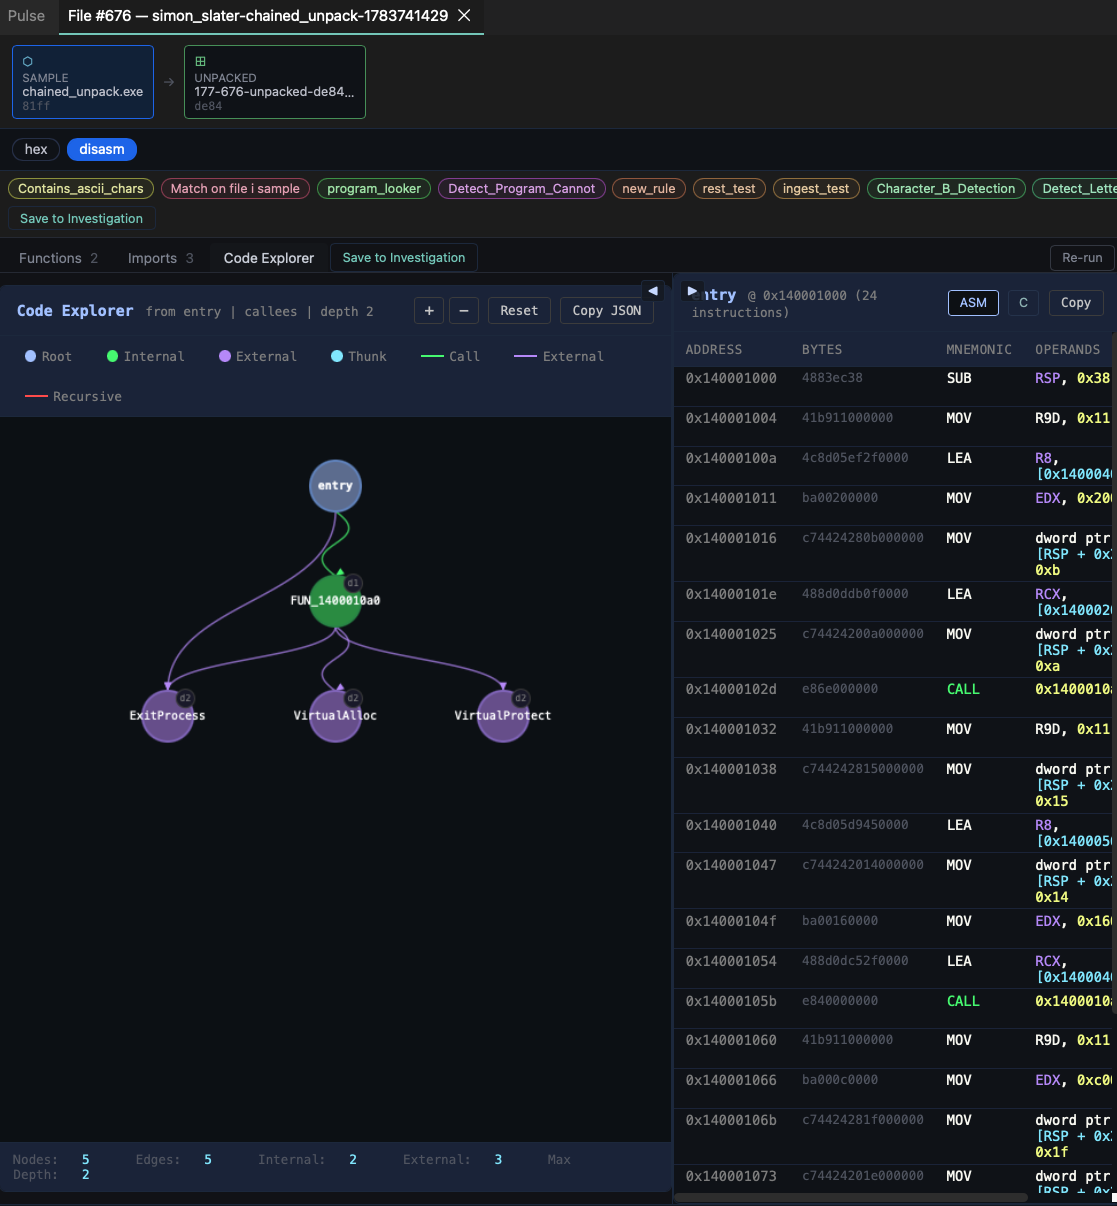Select the row at address 0x140001000
This screenshot has width=1117, height=1206.
pyautogui.click(x=895, y=386)
